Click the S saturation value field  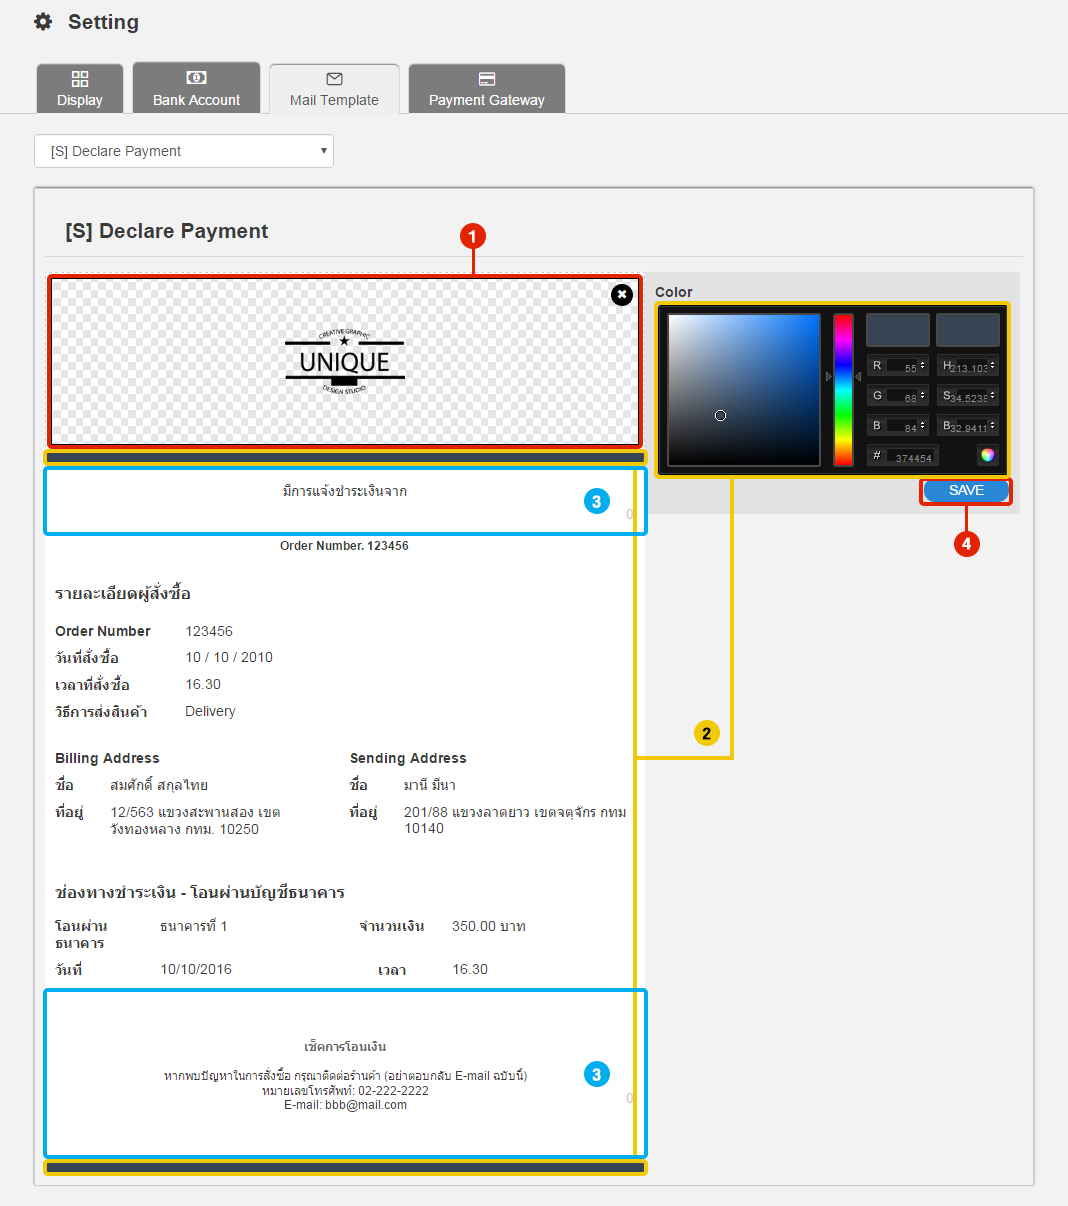pyautogui.click(x=968, y=397)
